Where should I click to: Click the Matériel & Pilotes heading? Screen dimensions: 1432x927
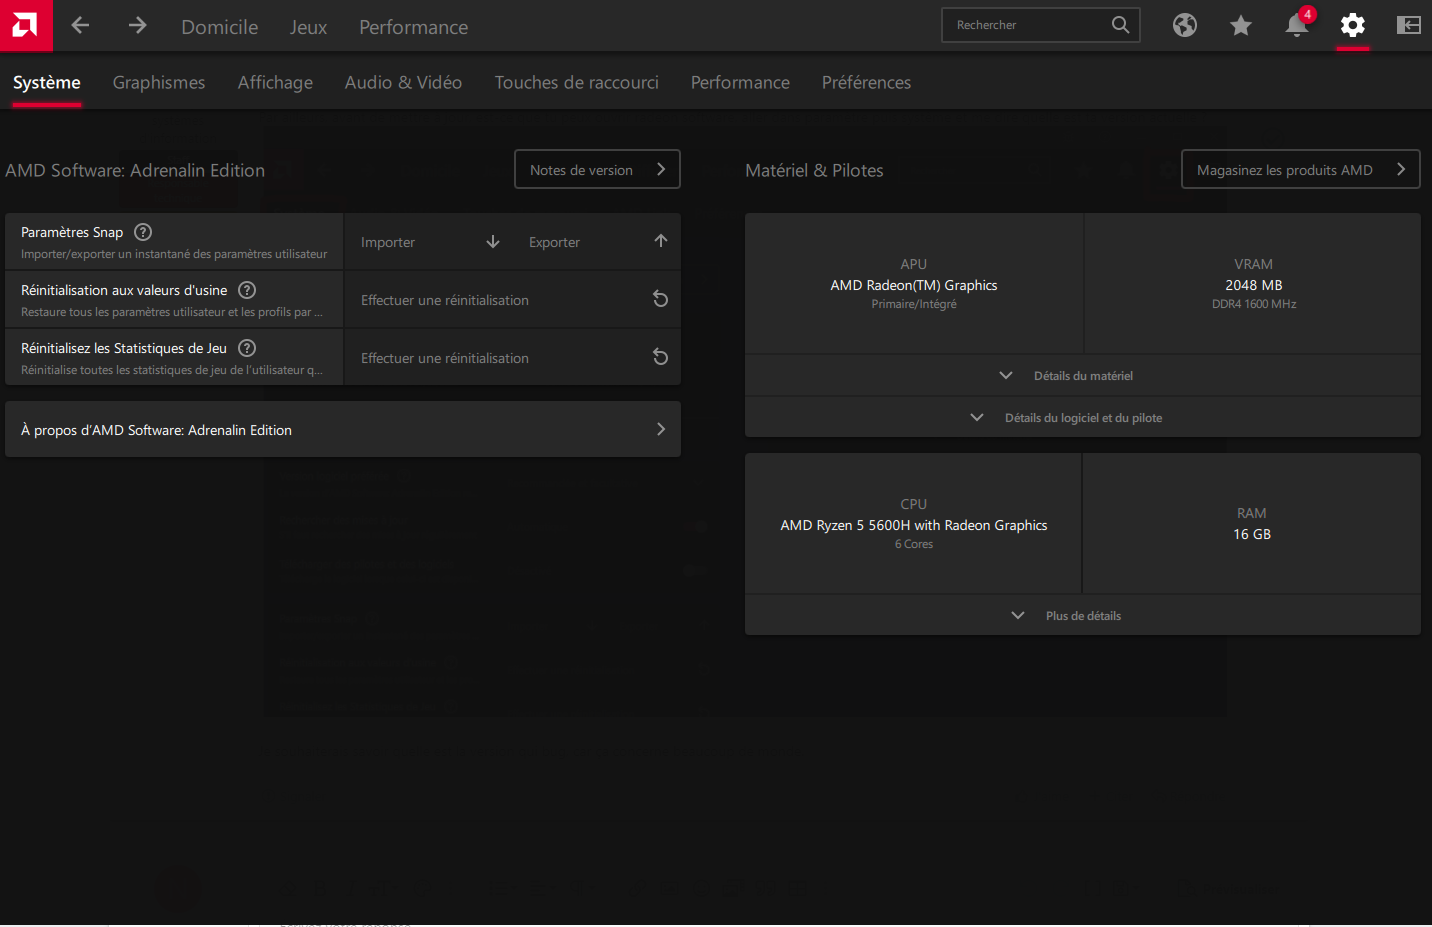814,170
